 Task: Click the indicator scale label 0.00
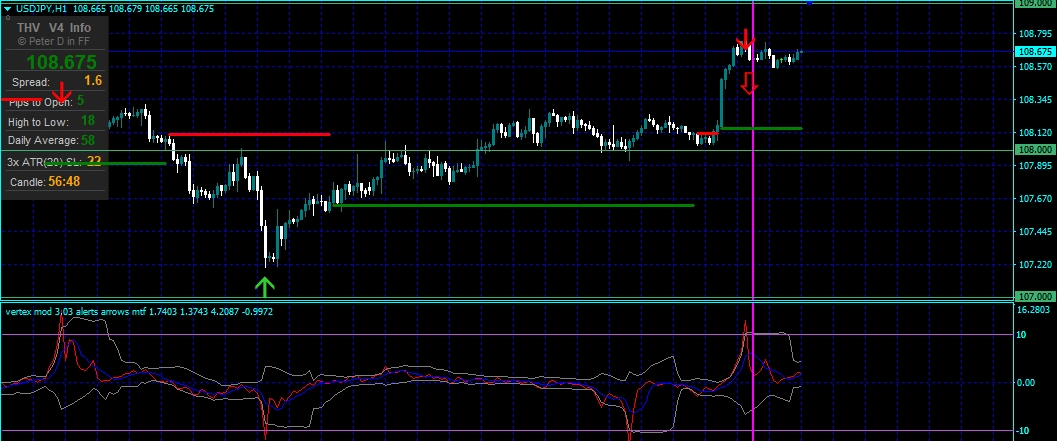[x=1028, y=383]
